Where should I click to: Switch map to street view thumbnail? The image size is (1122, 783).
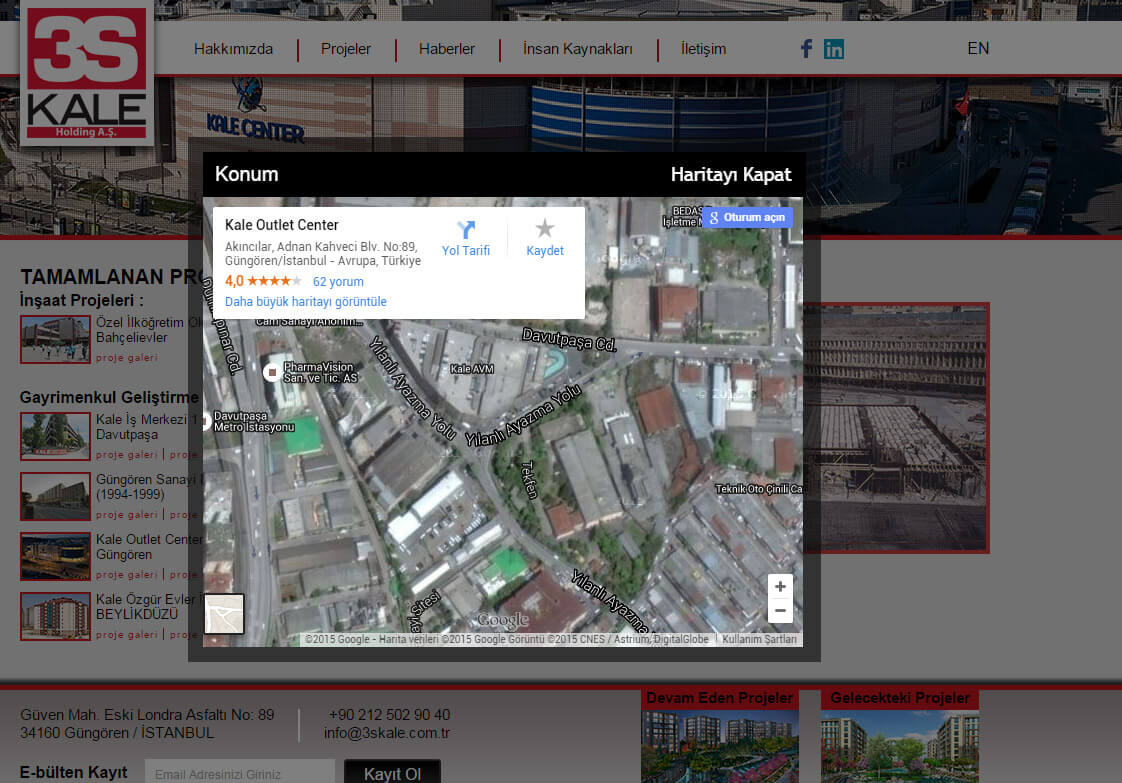coord(224,614)
